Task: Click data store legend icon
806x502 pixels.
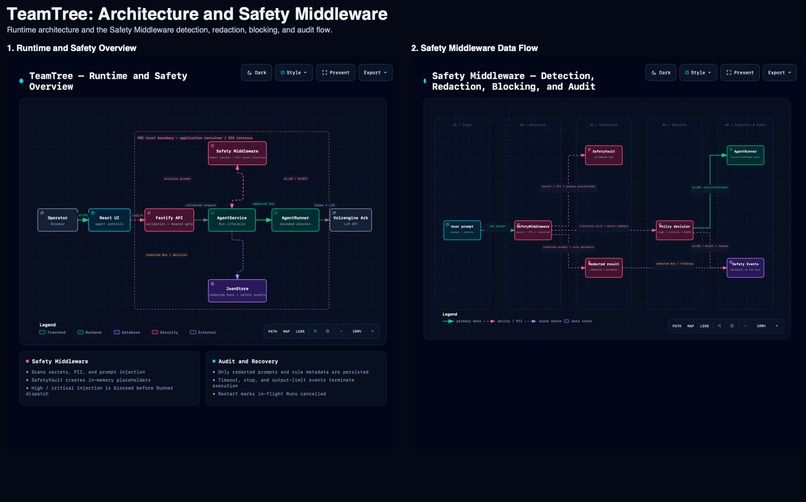Action: click(566, 321)
